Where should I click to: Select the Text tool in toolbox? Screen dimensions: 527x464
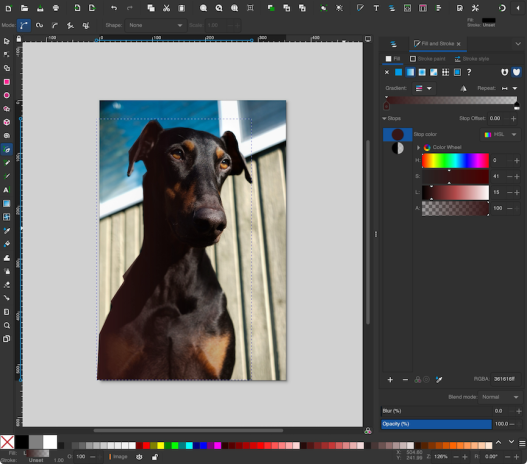[6, 190]
